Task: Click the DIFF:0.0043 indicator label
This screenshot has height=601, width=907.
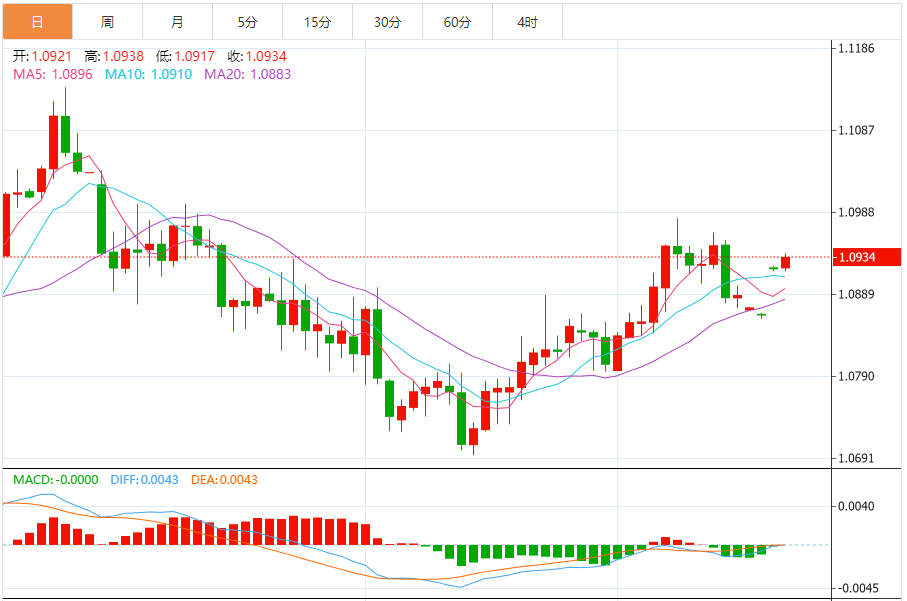Action: click(145, 480)
